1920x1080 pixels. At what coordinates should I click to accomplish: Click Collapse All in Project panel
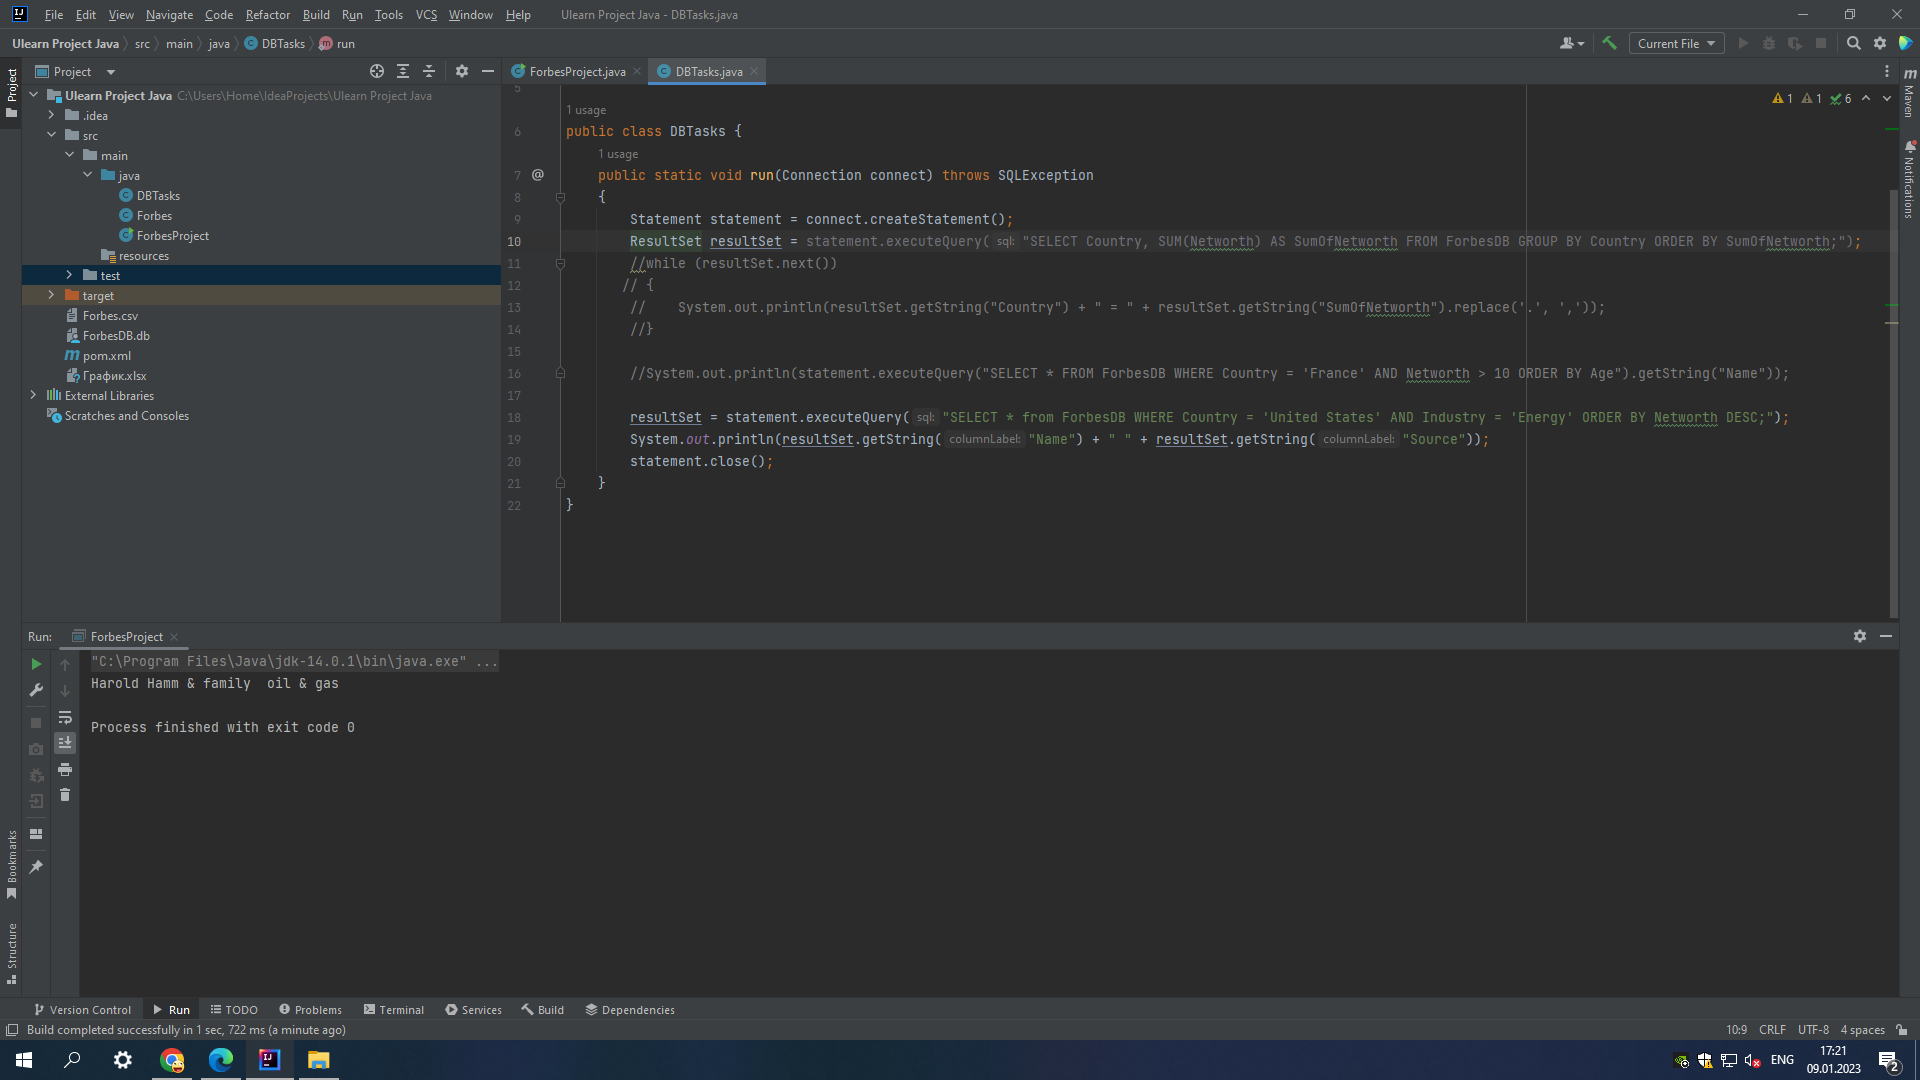(x=429, y=71)
